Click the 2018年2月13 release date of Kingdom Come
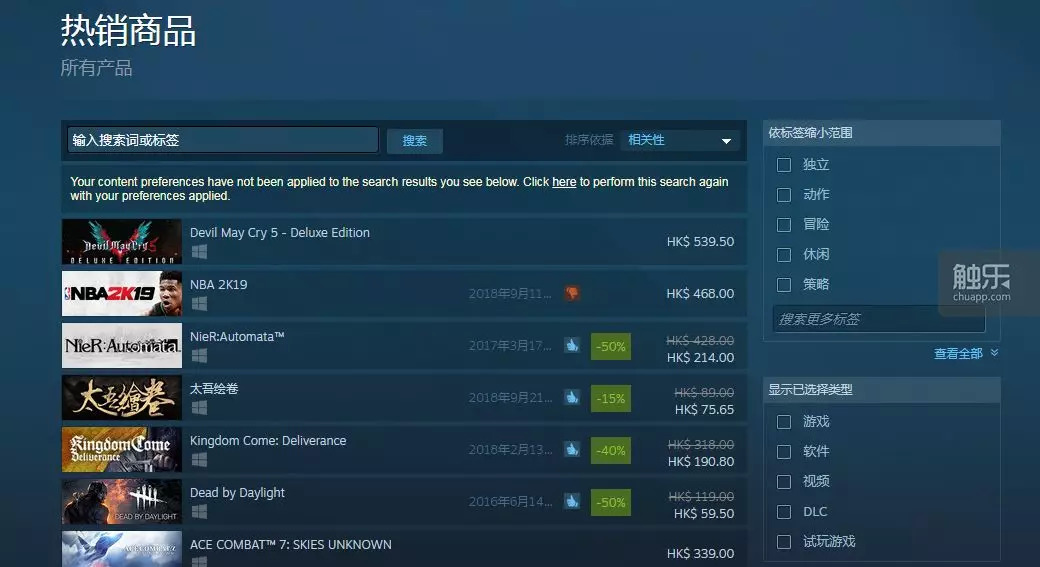The width and height of the screenshot is (1040, 567). [x=510, y=450]
